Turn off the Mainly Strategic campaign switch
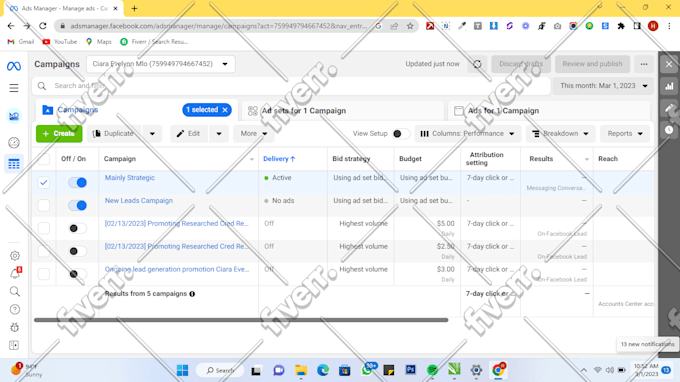This screenshot has height=382, width=680. tap(78, 183)
